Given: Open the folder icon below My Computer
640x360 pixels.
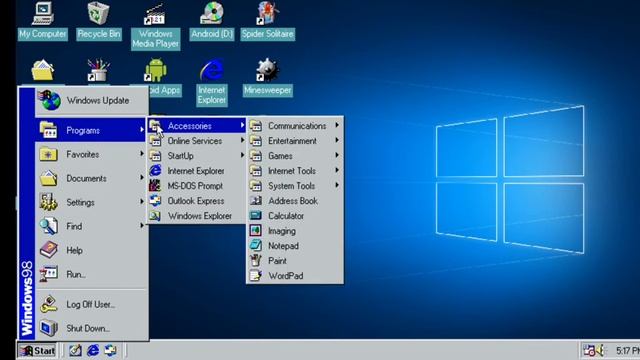Looking at the screenshot, I should point(42,70).
